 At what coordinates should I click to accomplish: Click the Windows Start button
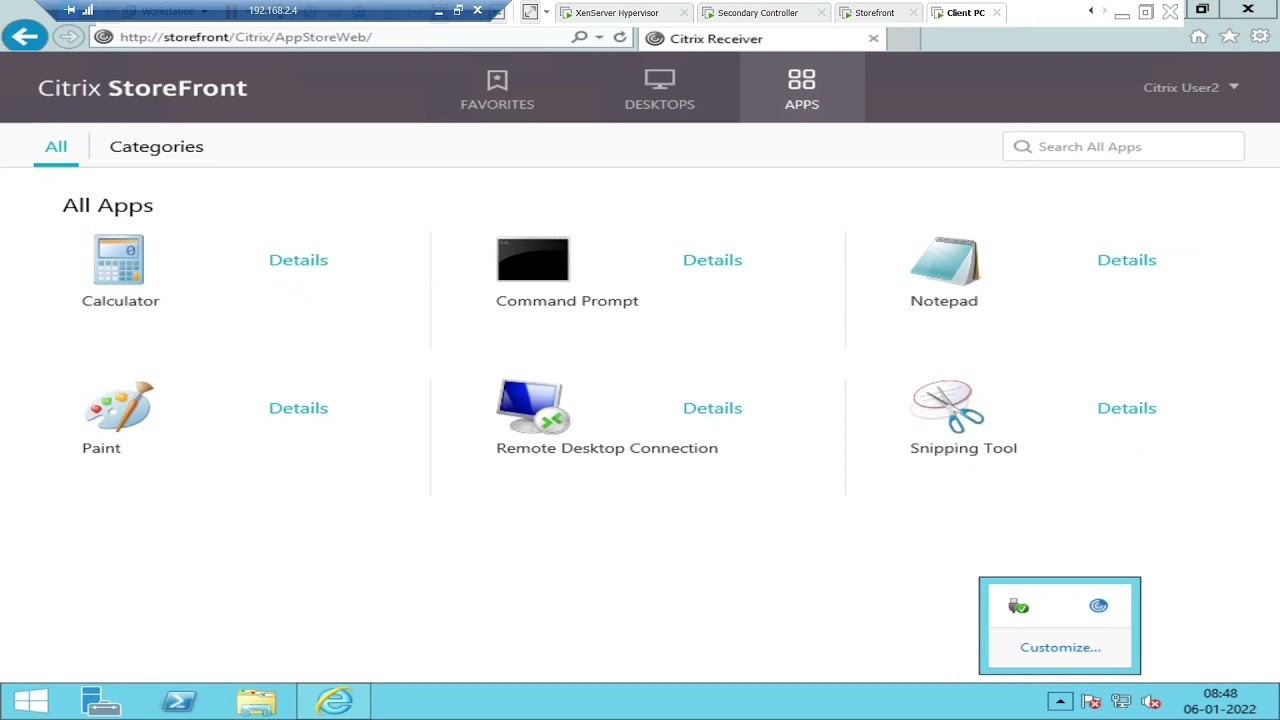(31, 702)
